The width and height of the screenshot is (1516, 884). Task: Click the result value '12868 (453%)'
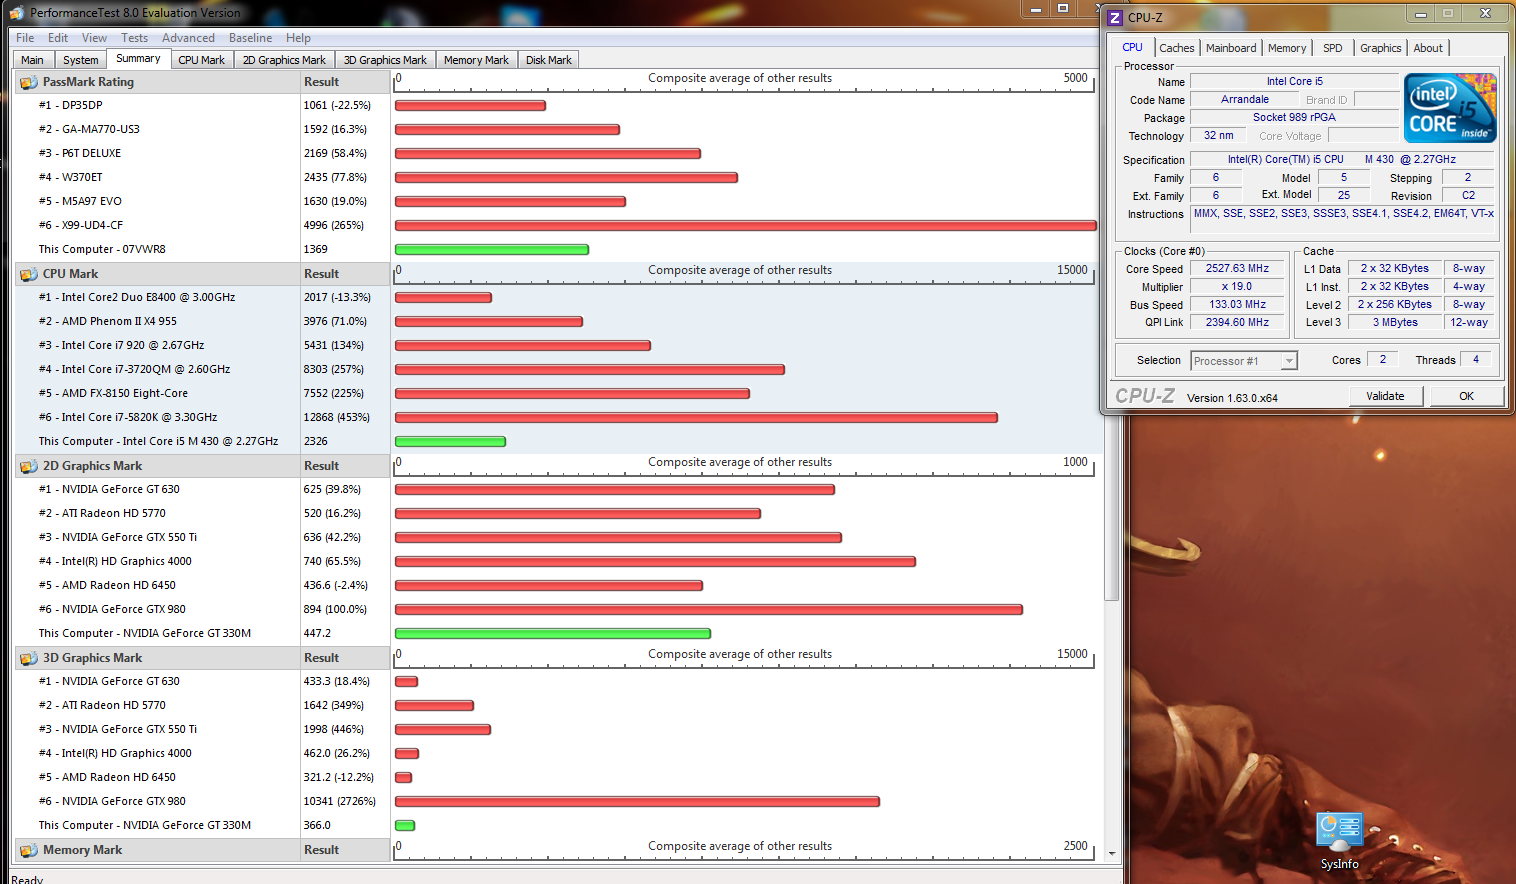click(337, 417)
